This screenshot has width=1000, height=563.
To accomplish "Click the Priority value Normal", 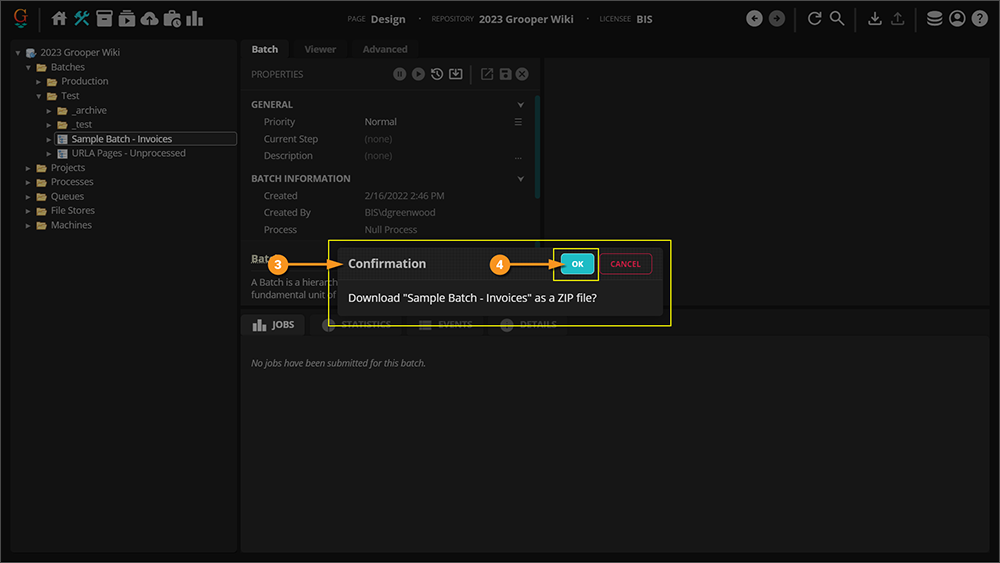I will click(x=381, y=122).
